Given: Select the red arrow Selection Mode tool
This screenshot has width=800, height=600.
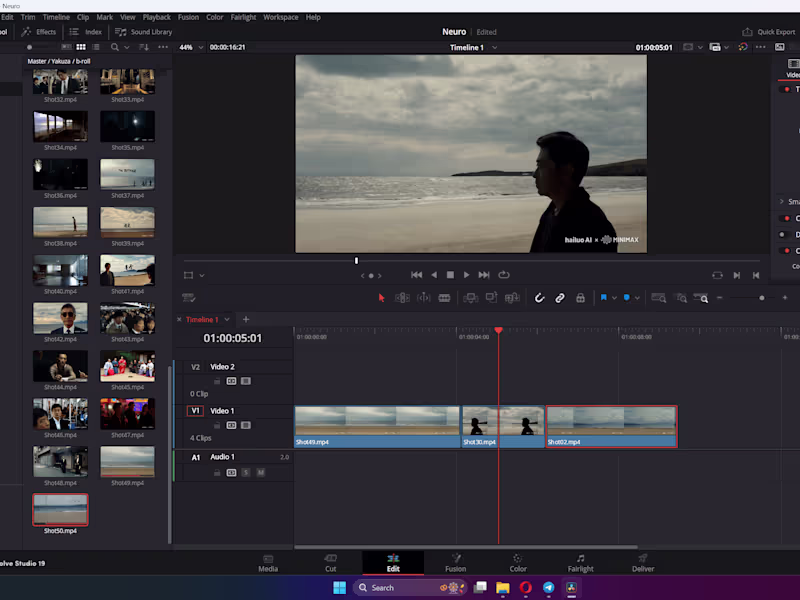Looking at the screenshot, I should [x=381, y=298].
